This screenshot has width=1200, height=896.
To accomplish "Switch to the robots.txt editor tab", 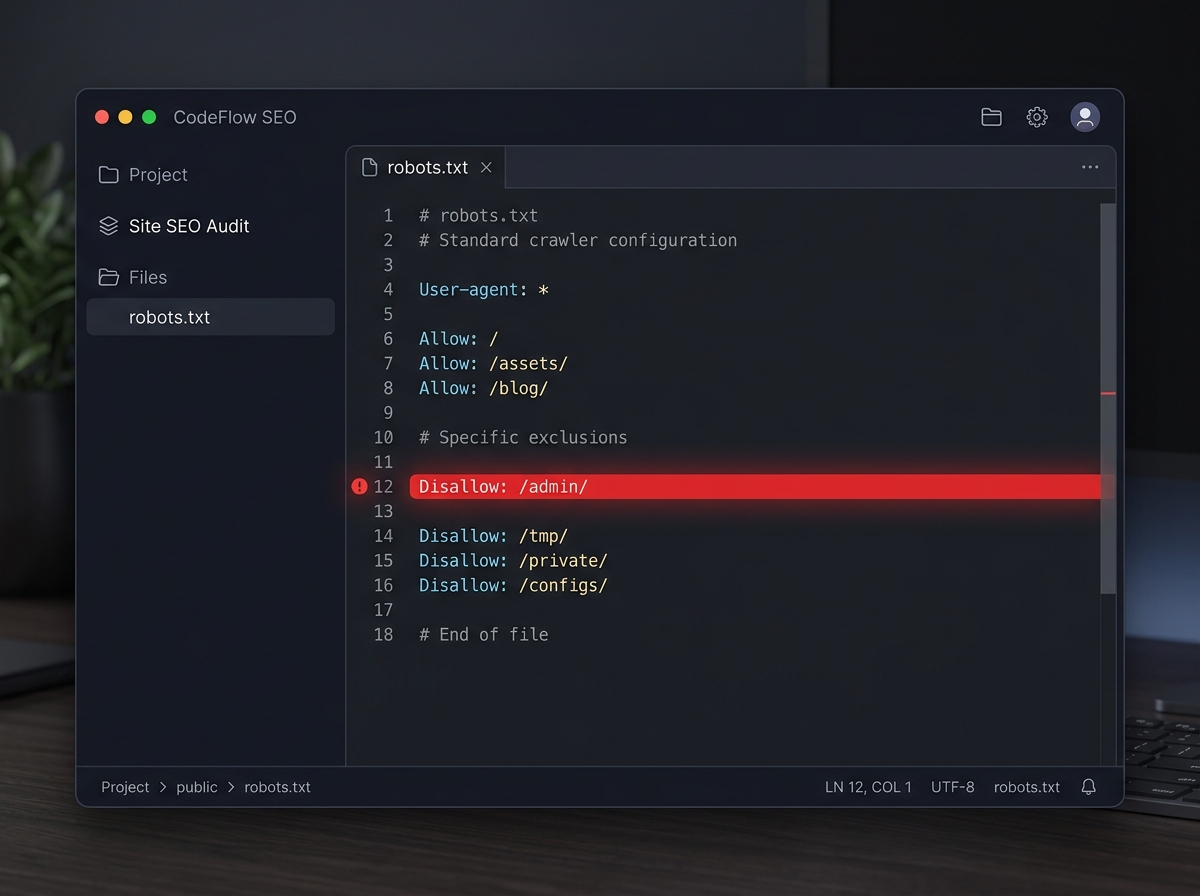I will click(x=426, y=168).
